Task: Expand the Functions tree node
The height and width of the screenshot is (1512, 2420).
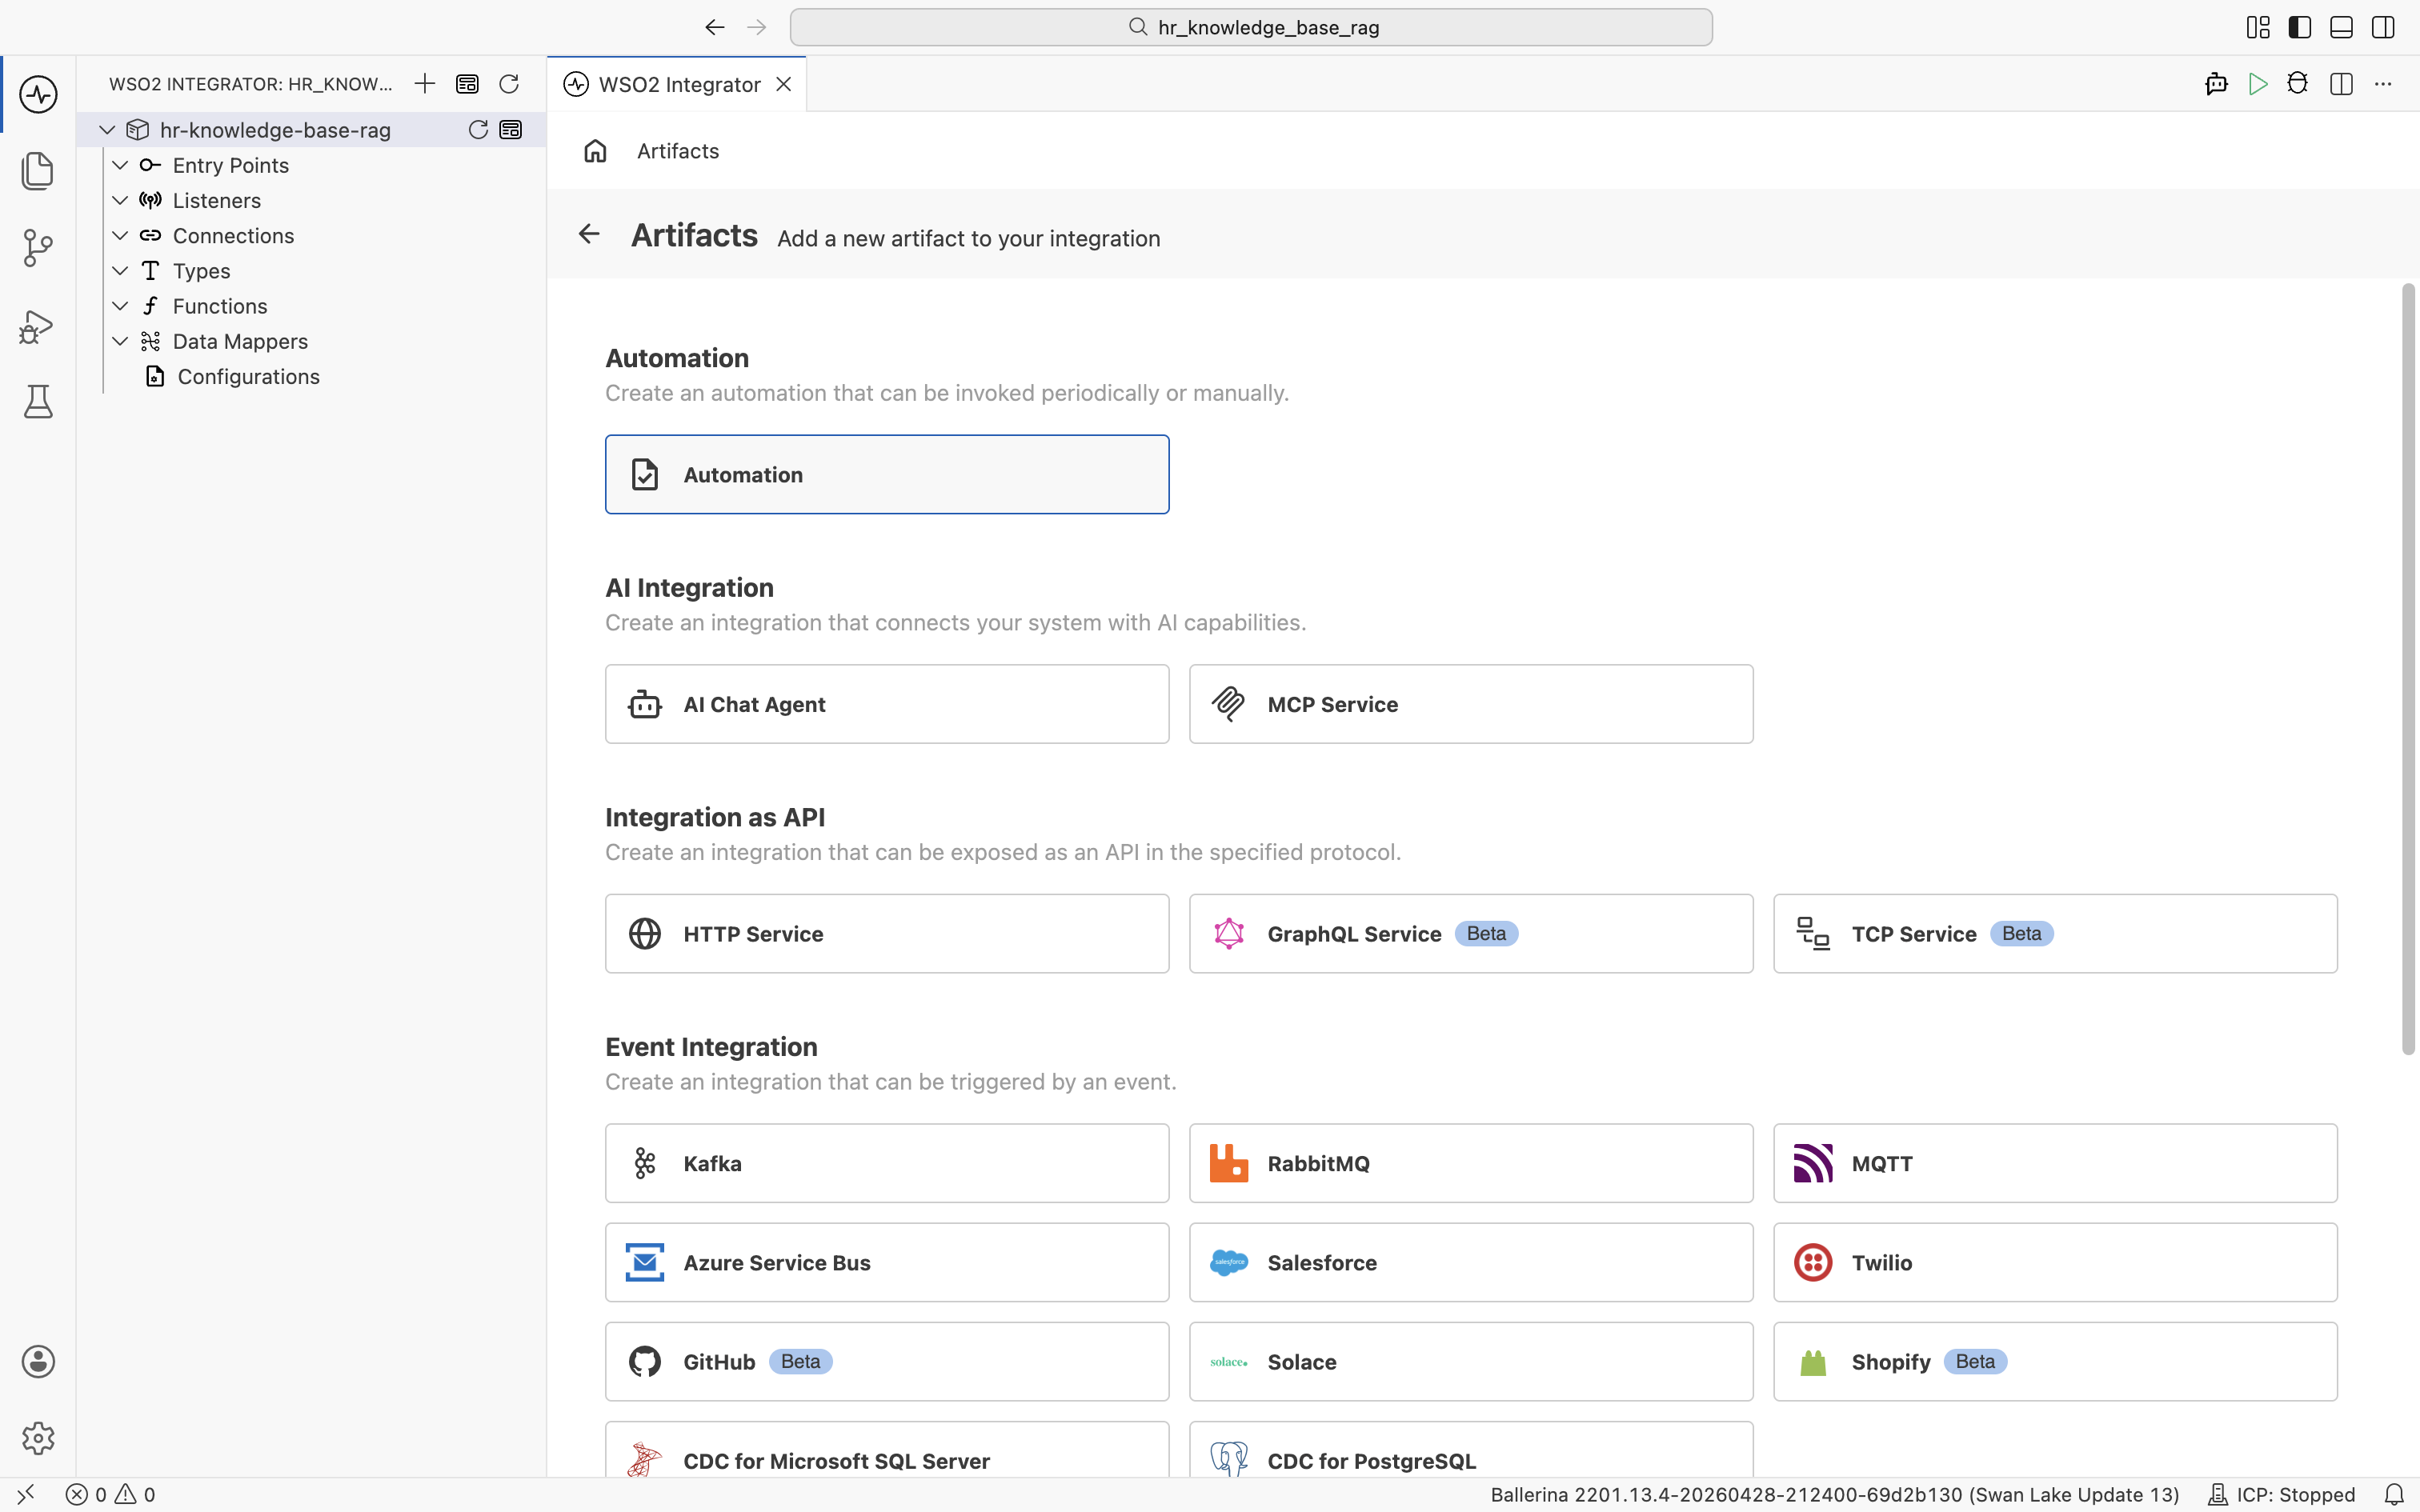Action: click(120, 306)
